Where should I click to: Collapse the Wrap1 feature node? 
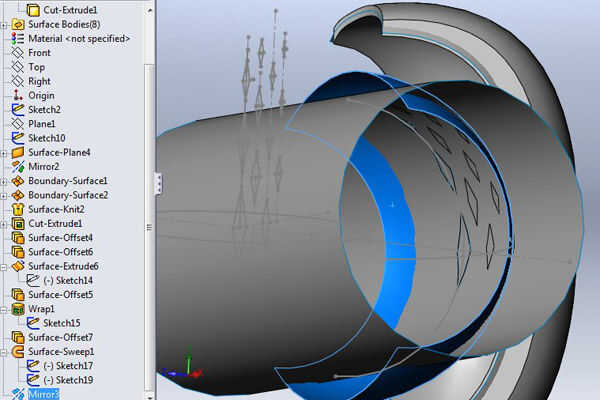coord(4,310)
